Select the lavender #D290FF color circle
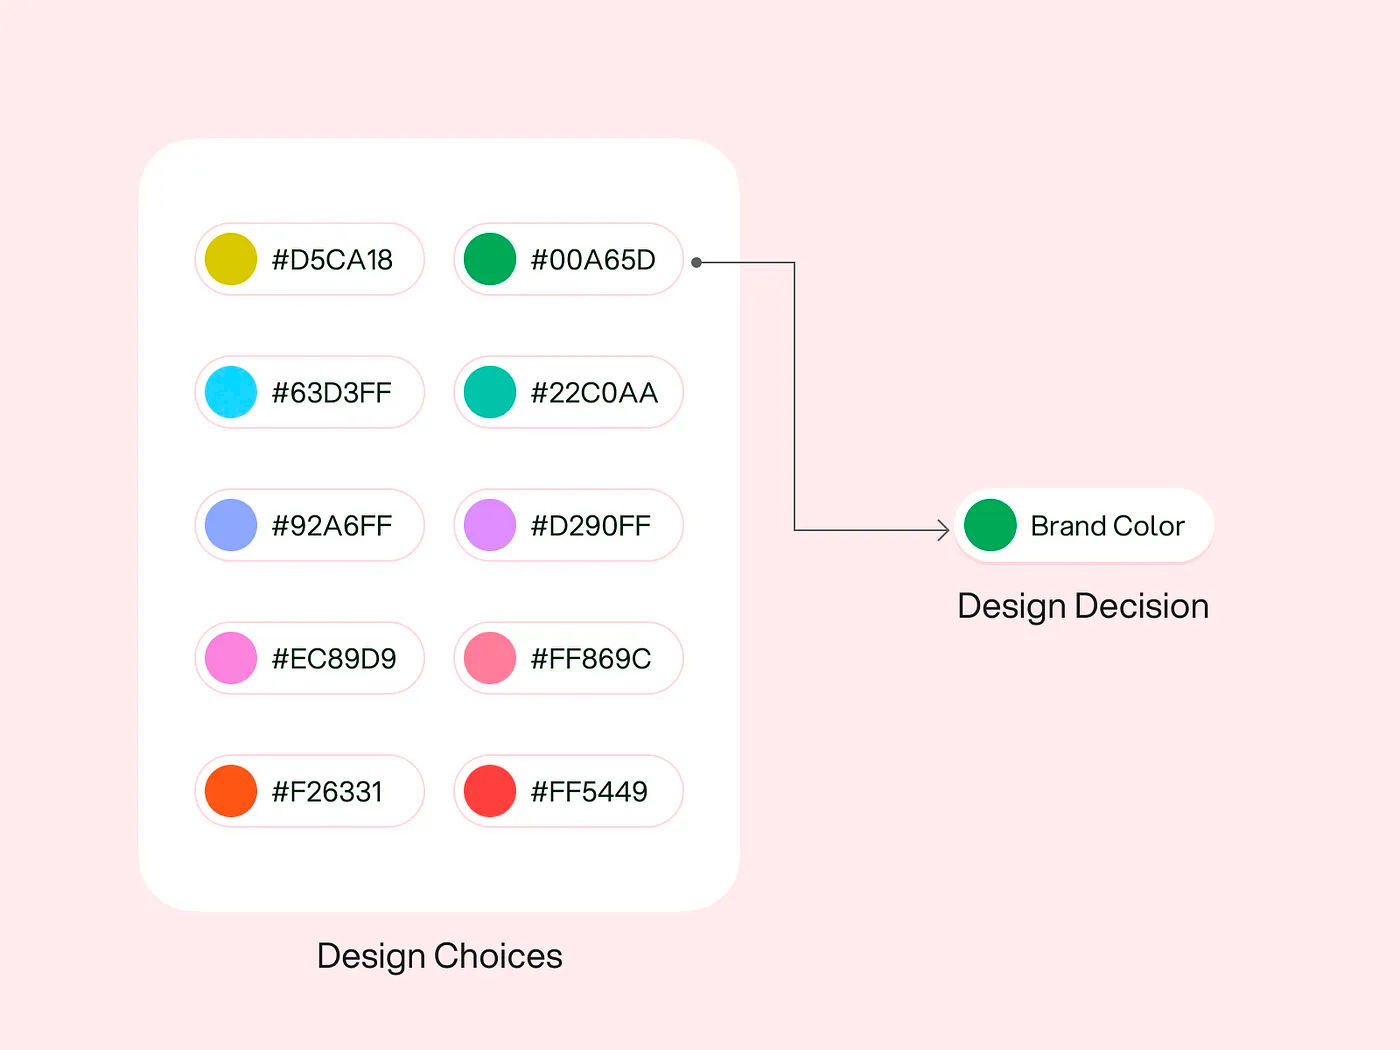 click(x=490, y=525)
